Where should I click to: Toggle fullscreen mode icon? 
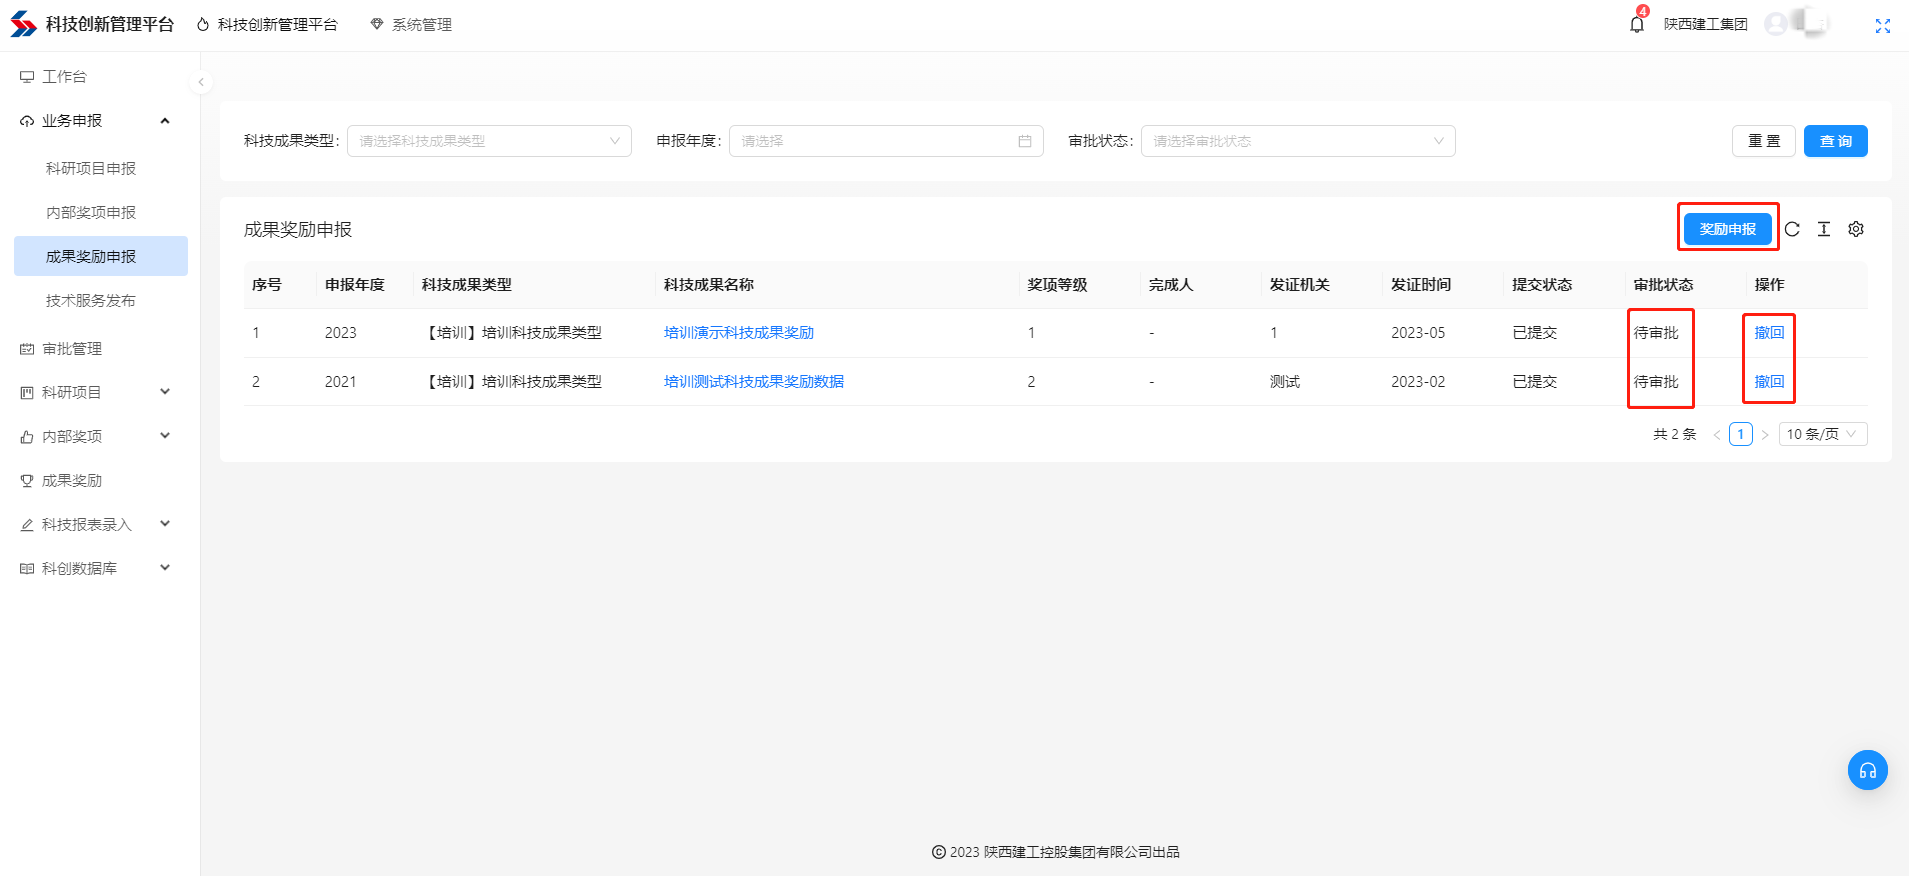point(1882,26)
